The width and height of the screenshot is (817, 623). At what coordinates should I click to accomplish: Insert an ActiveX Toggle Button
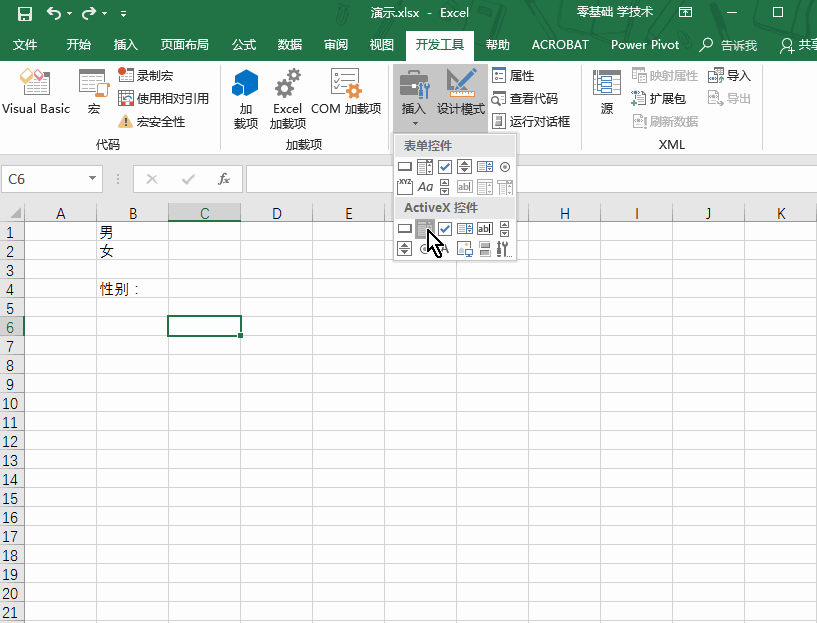[x=485, y=248]
